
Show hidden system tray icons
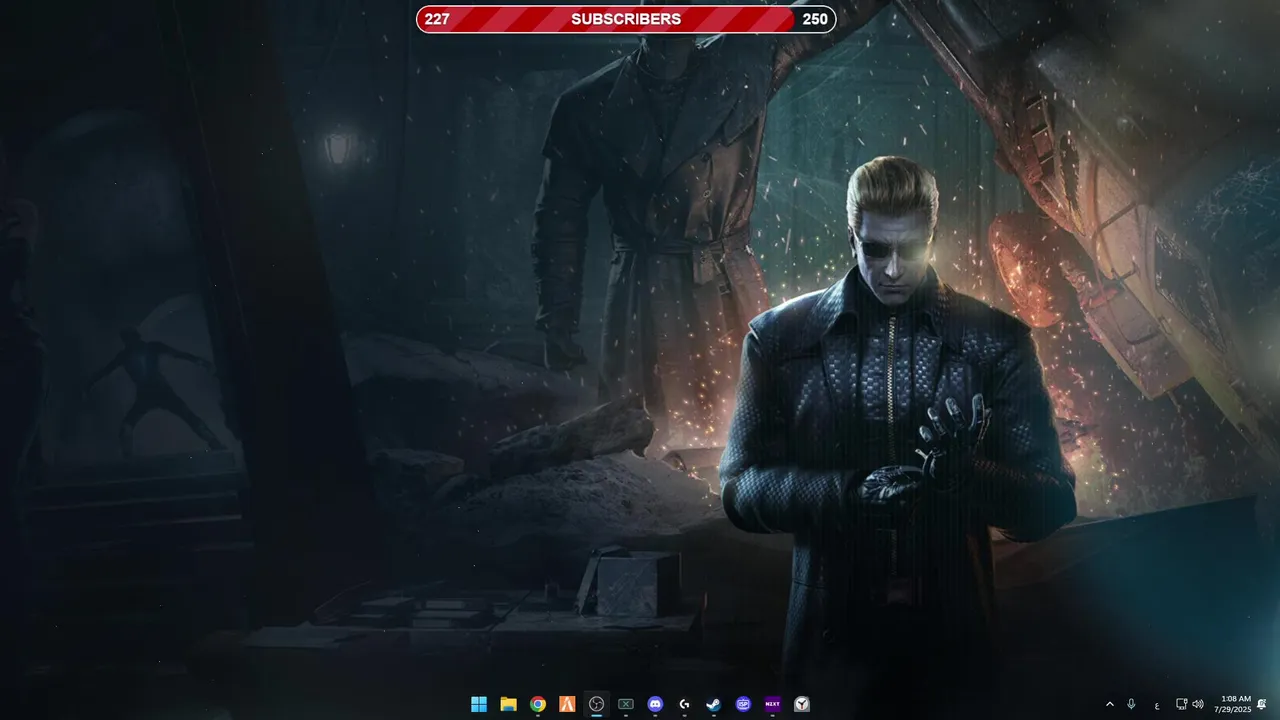click(x=1109, y=704)
